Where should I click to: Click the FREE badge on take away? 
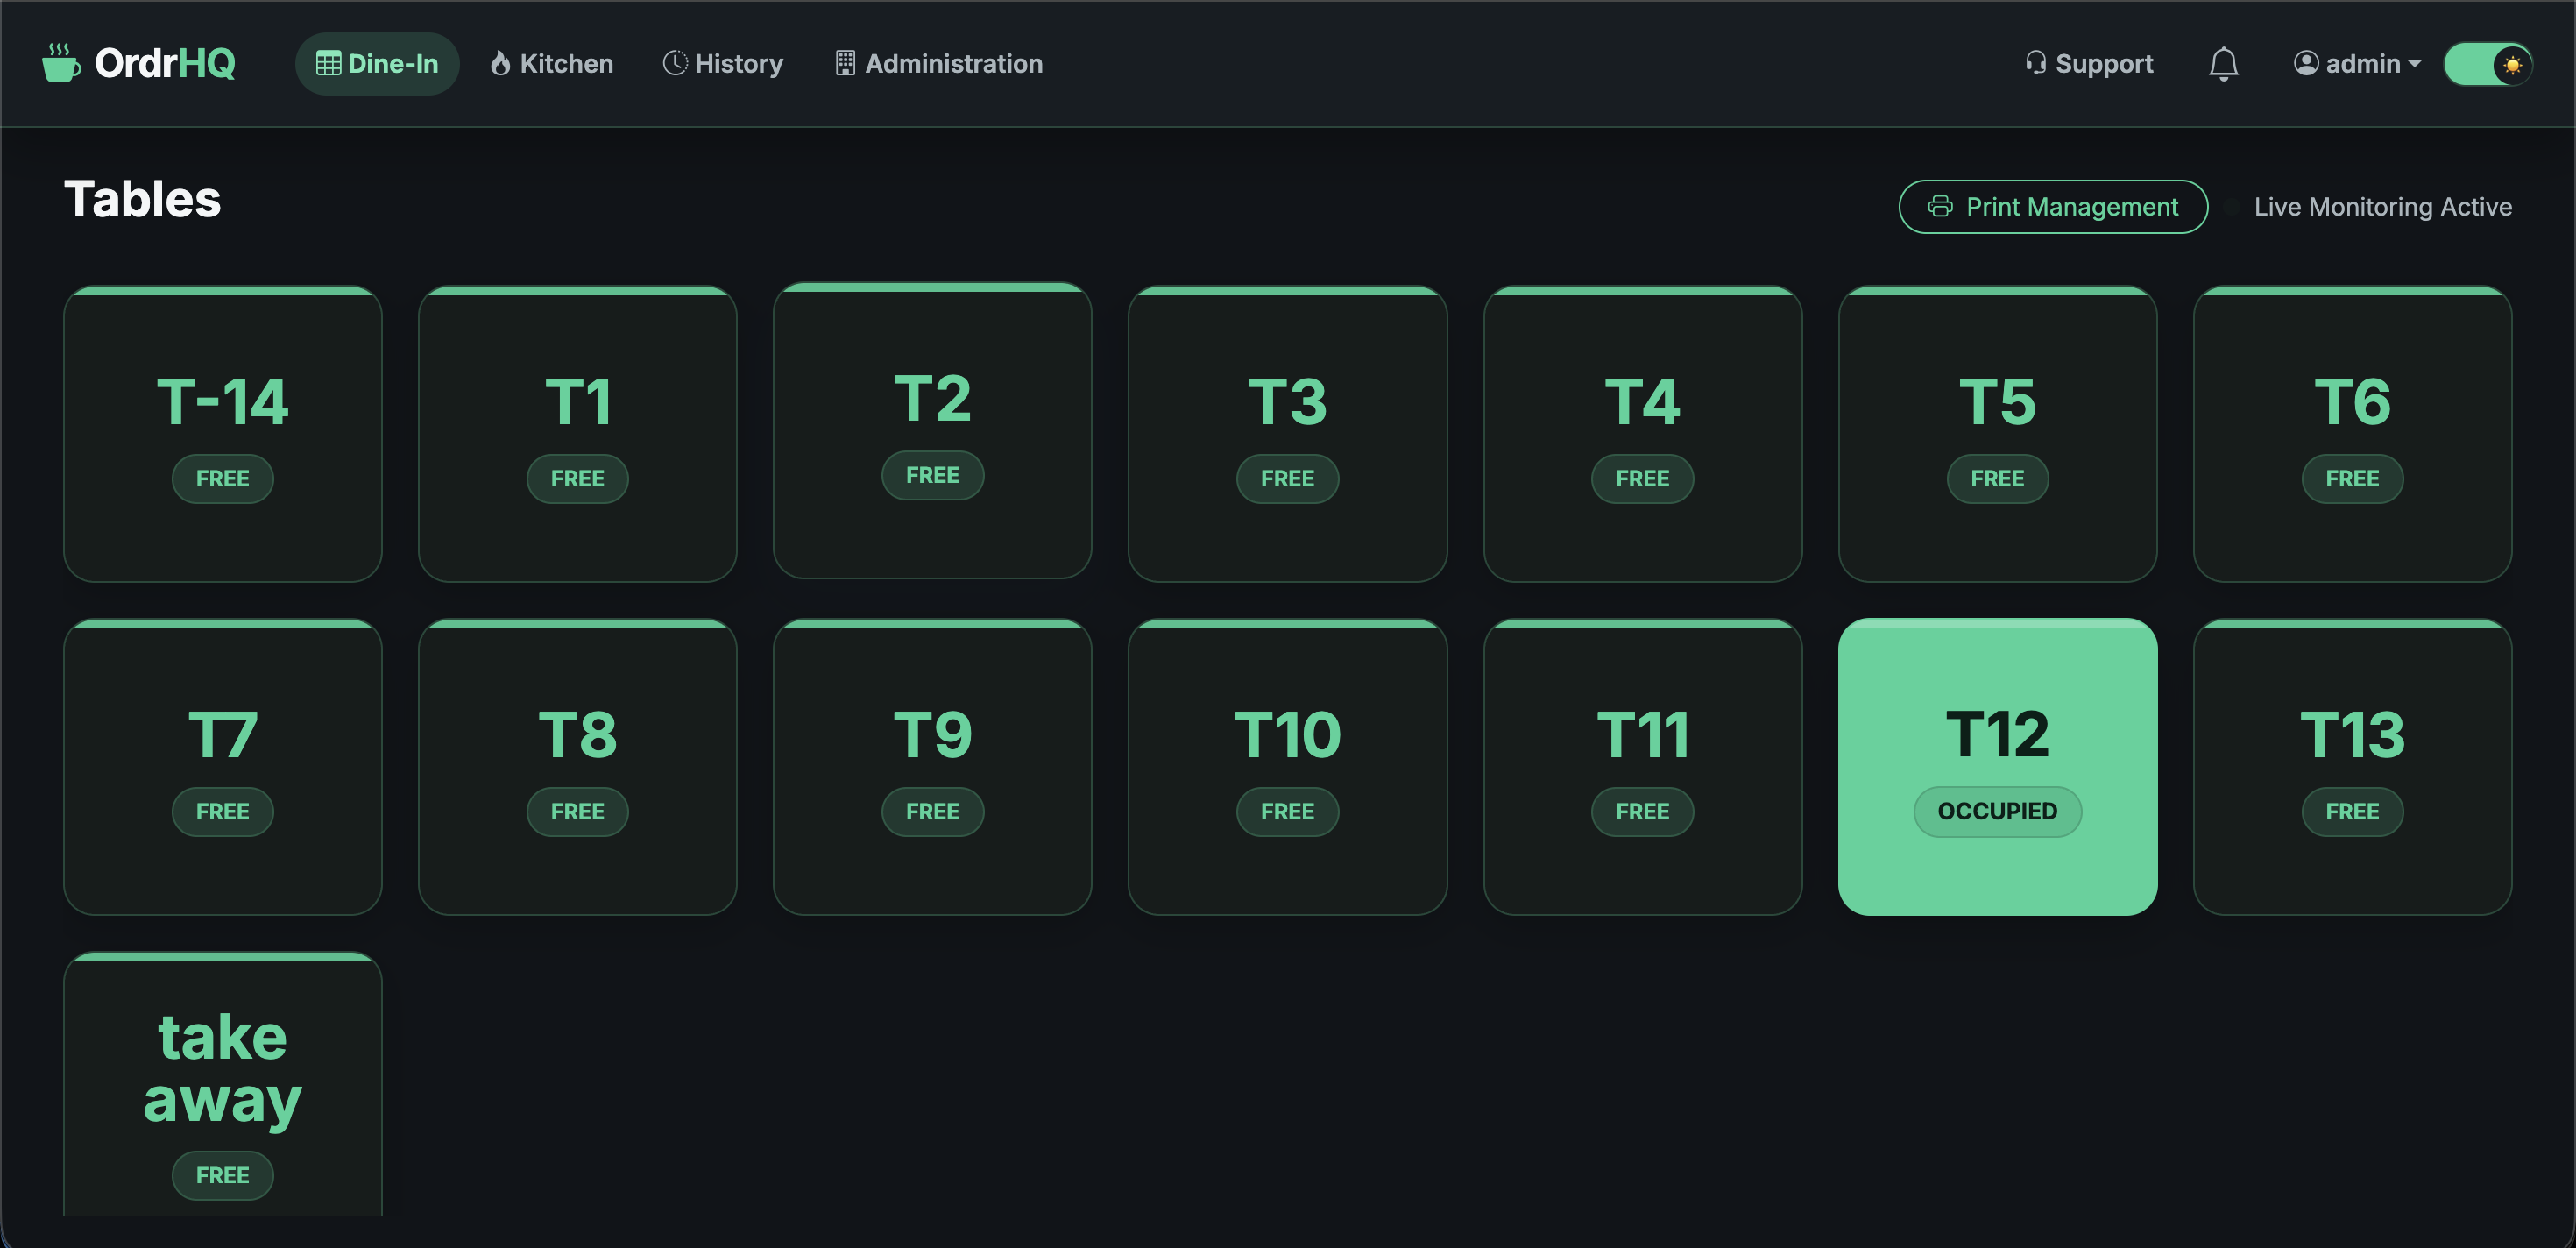(x=223, y=1175)
